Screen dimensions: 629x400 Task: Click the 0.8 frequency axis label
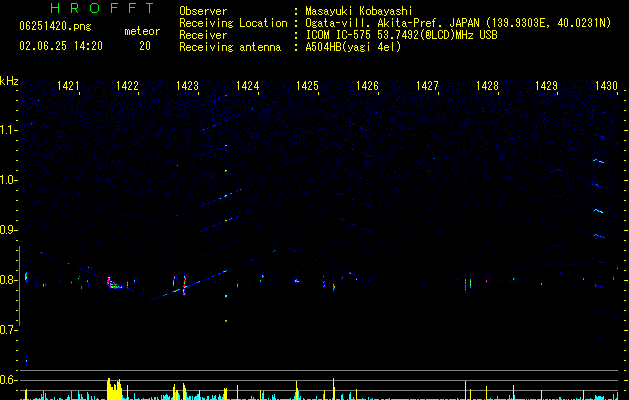coord(8,280)
